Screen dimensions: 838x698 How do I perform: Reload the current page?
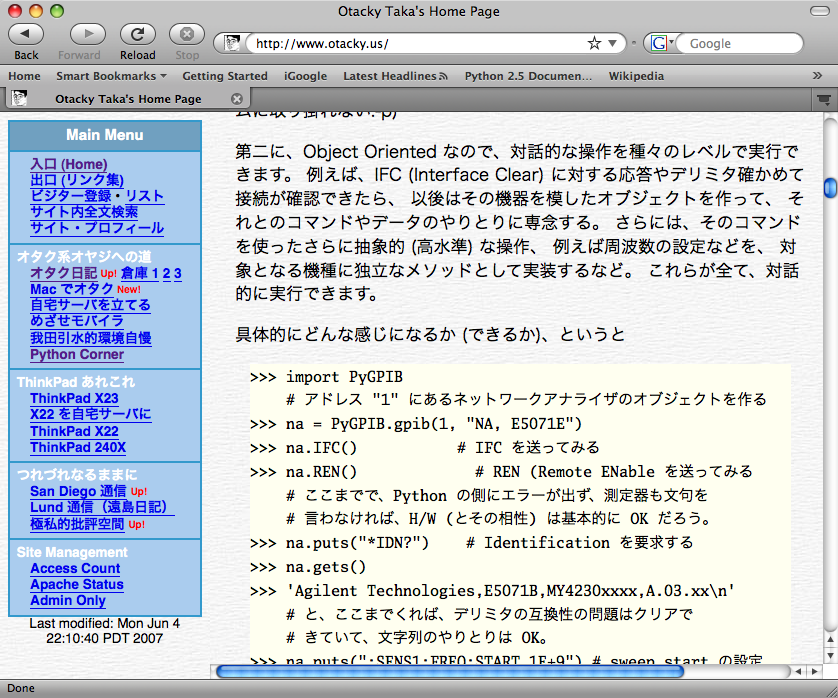pyautogui.click(x=137, y=34)
